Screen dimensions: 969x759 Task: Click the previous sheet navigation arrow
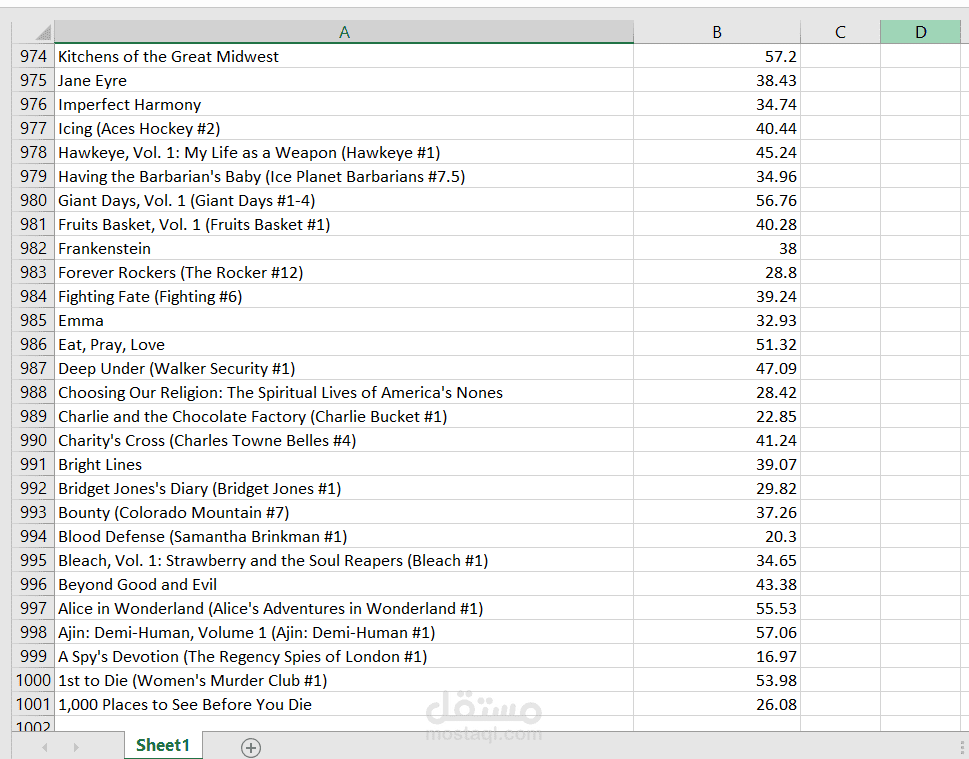point(44,747)
